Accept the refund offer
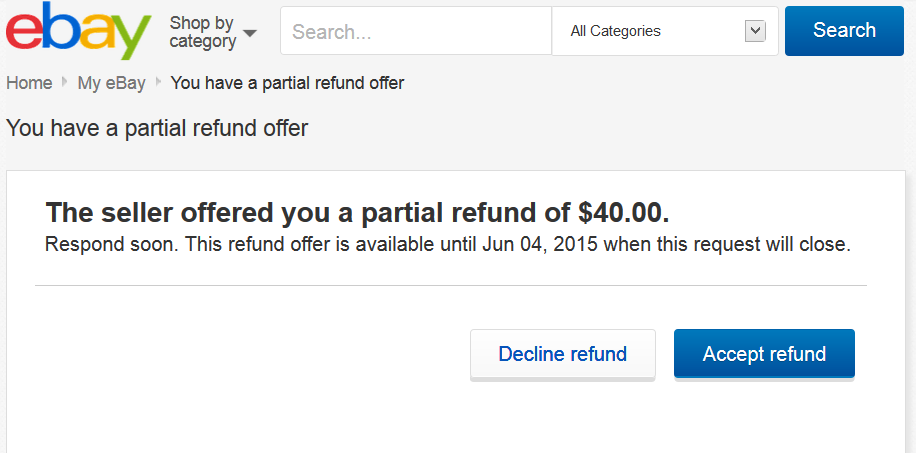 pyautogui.click(x=764, y=354)
